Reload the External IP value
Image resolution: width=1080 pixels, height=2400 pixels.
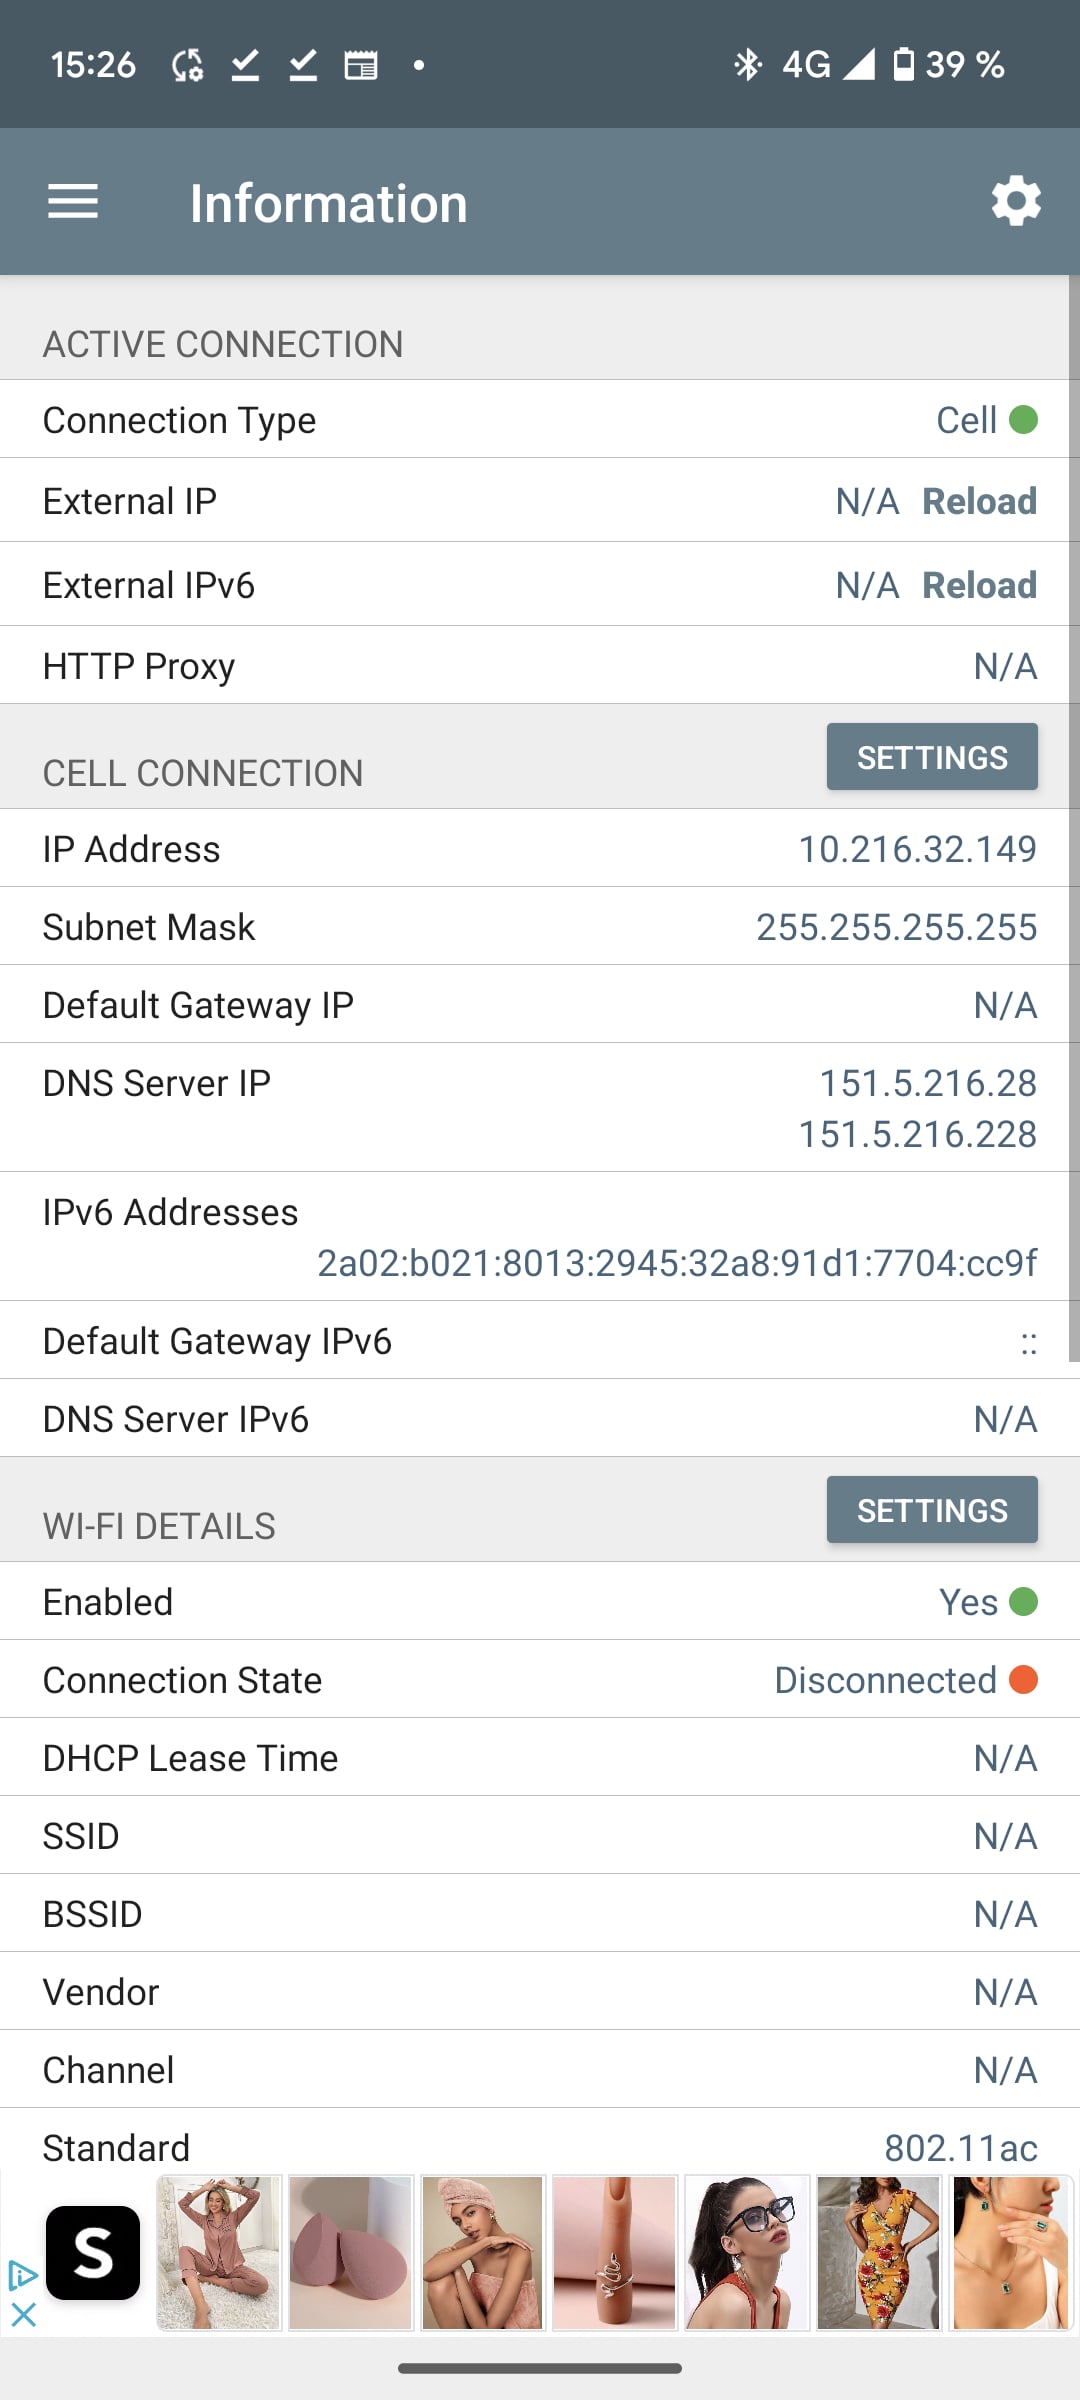979,501
